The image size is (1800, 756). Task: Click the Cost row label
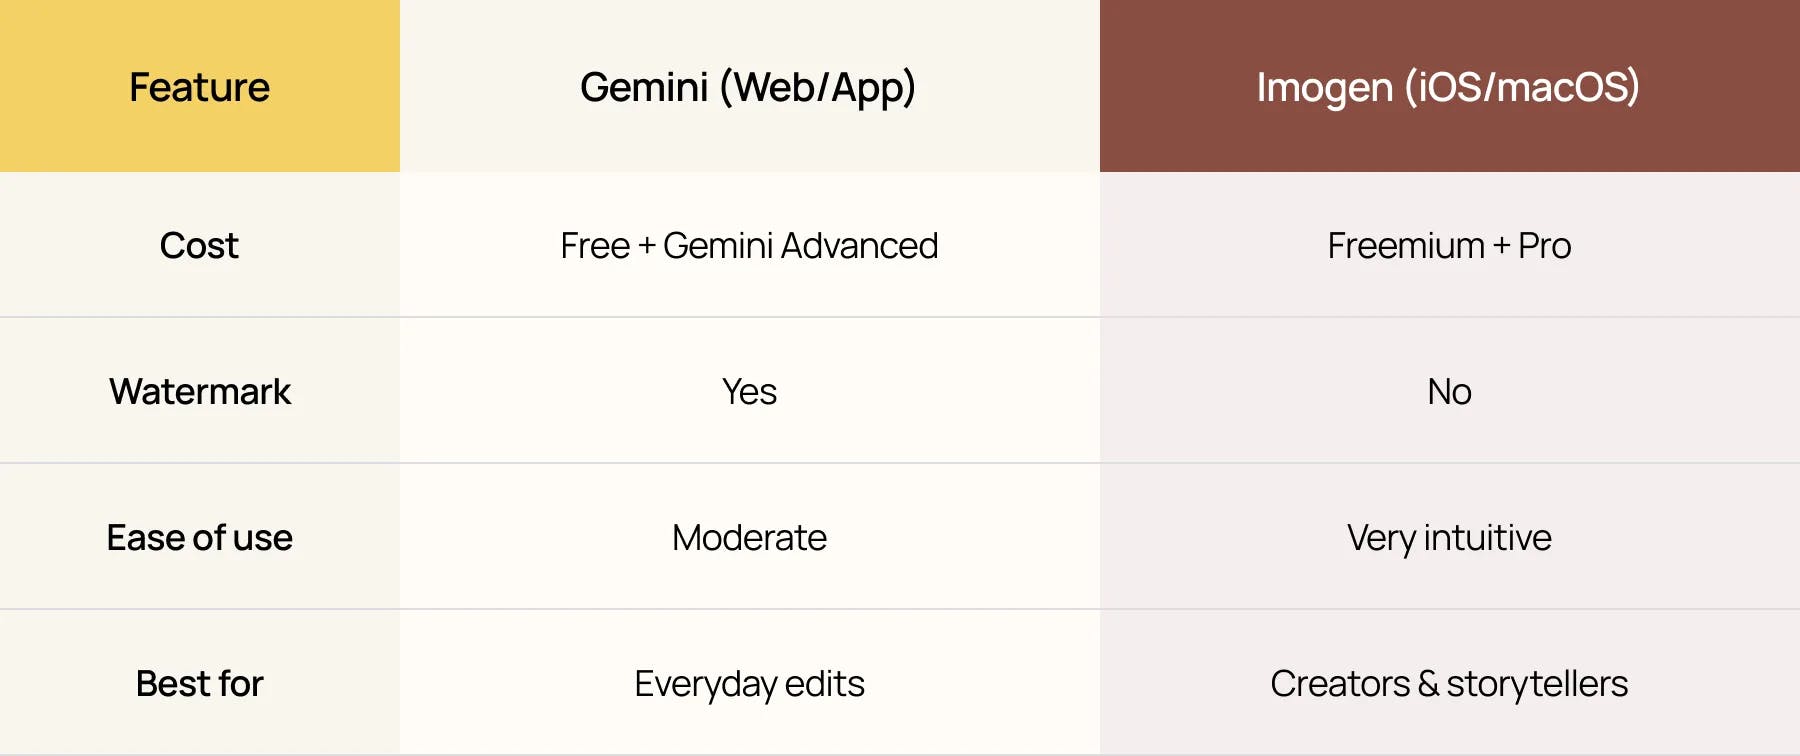(199, 246)
